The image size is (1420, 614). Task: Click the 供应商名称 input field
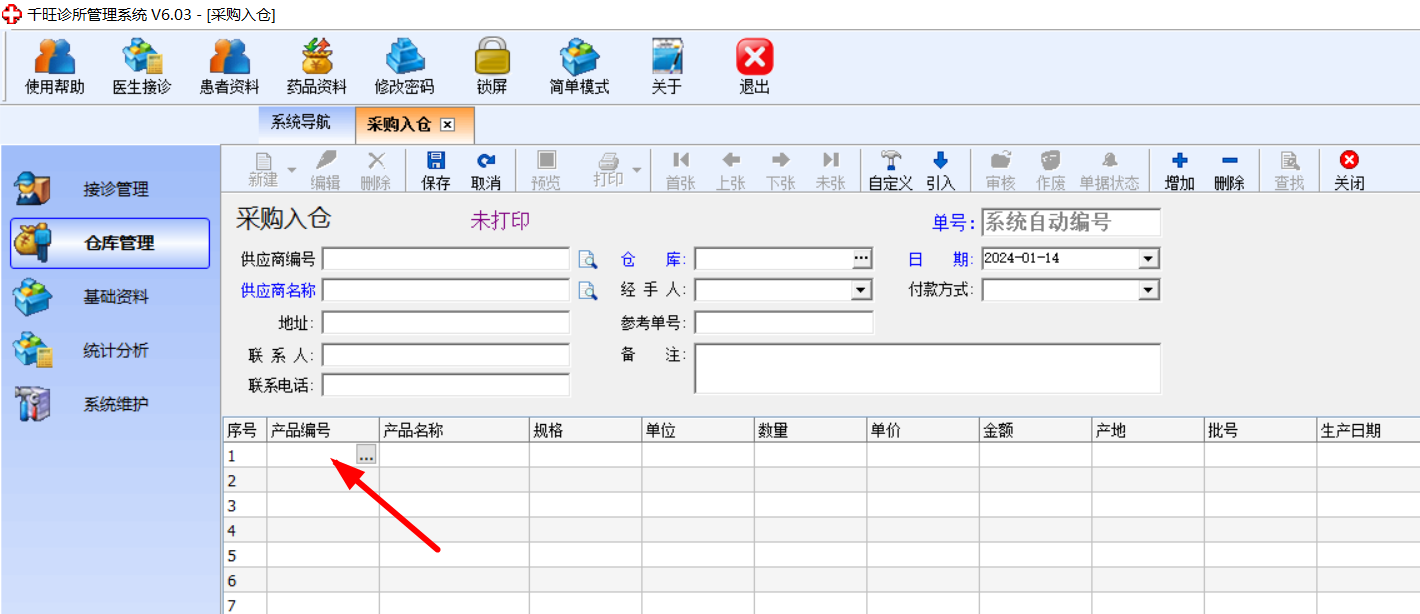pyautogui.click(x=446, y=291)
